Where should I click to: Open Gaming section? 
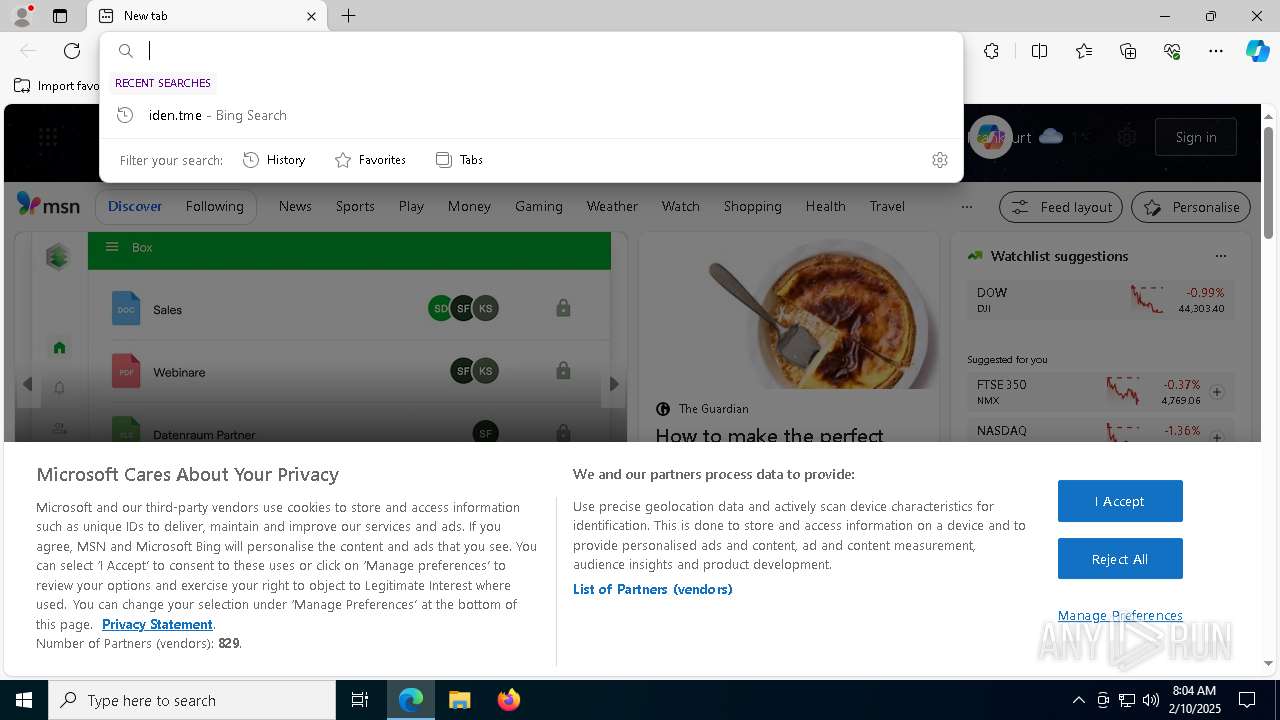(x=539, y=206)
